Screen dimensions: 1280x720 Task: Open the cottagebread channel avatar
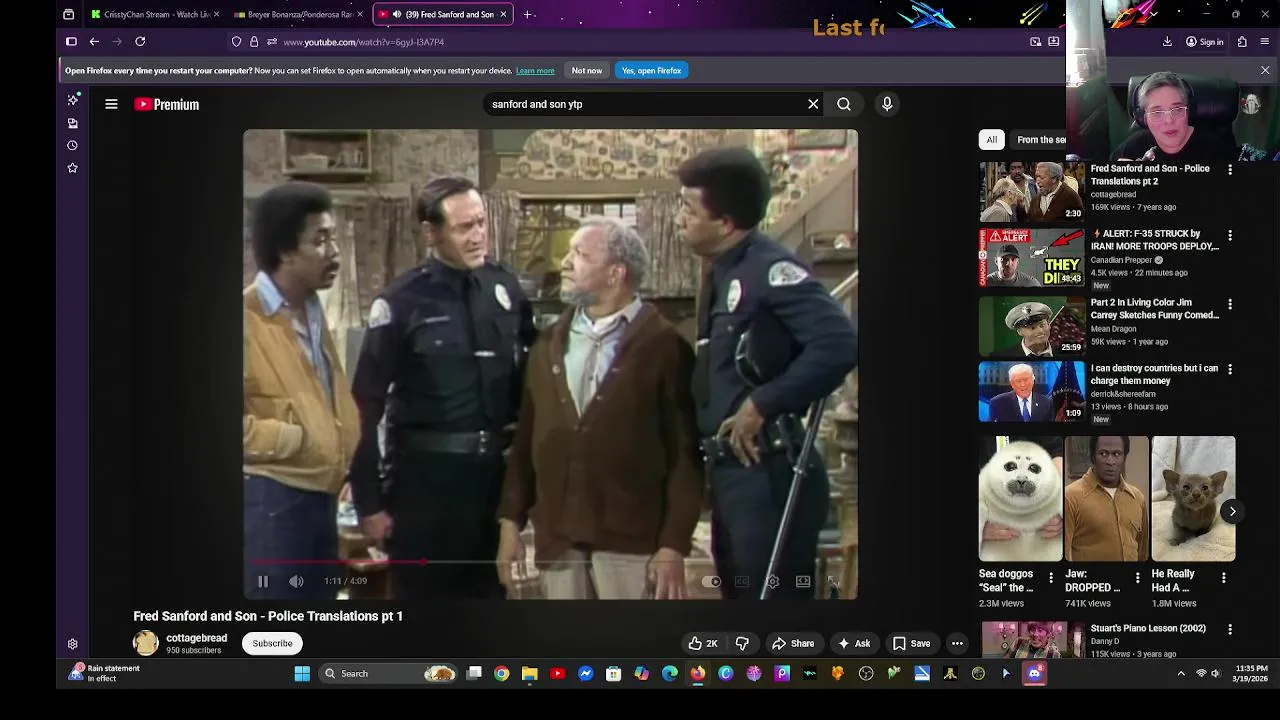point(146,643)
